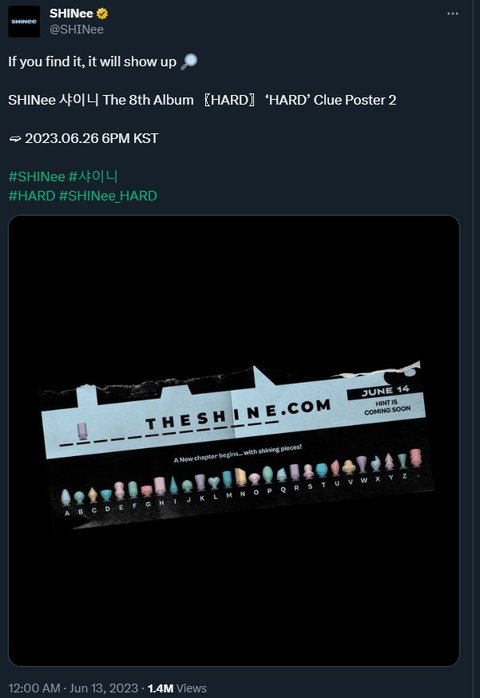The height and width of the screenshot is (698, 480).
Task: Click the magnifying glass emoji in tweet
Action: point(189,61)
